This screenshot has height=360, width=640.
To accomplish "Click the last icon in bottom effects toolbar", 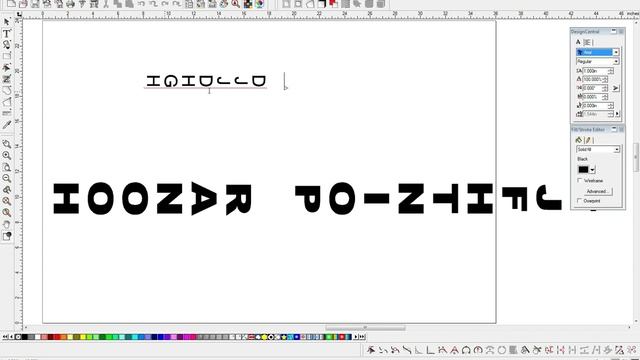I will 632,350.
